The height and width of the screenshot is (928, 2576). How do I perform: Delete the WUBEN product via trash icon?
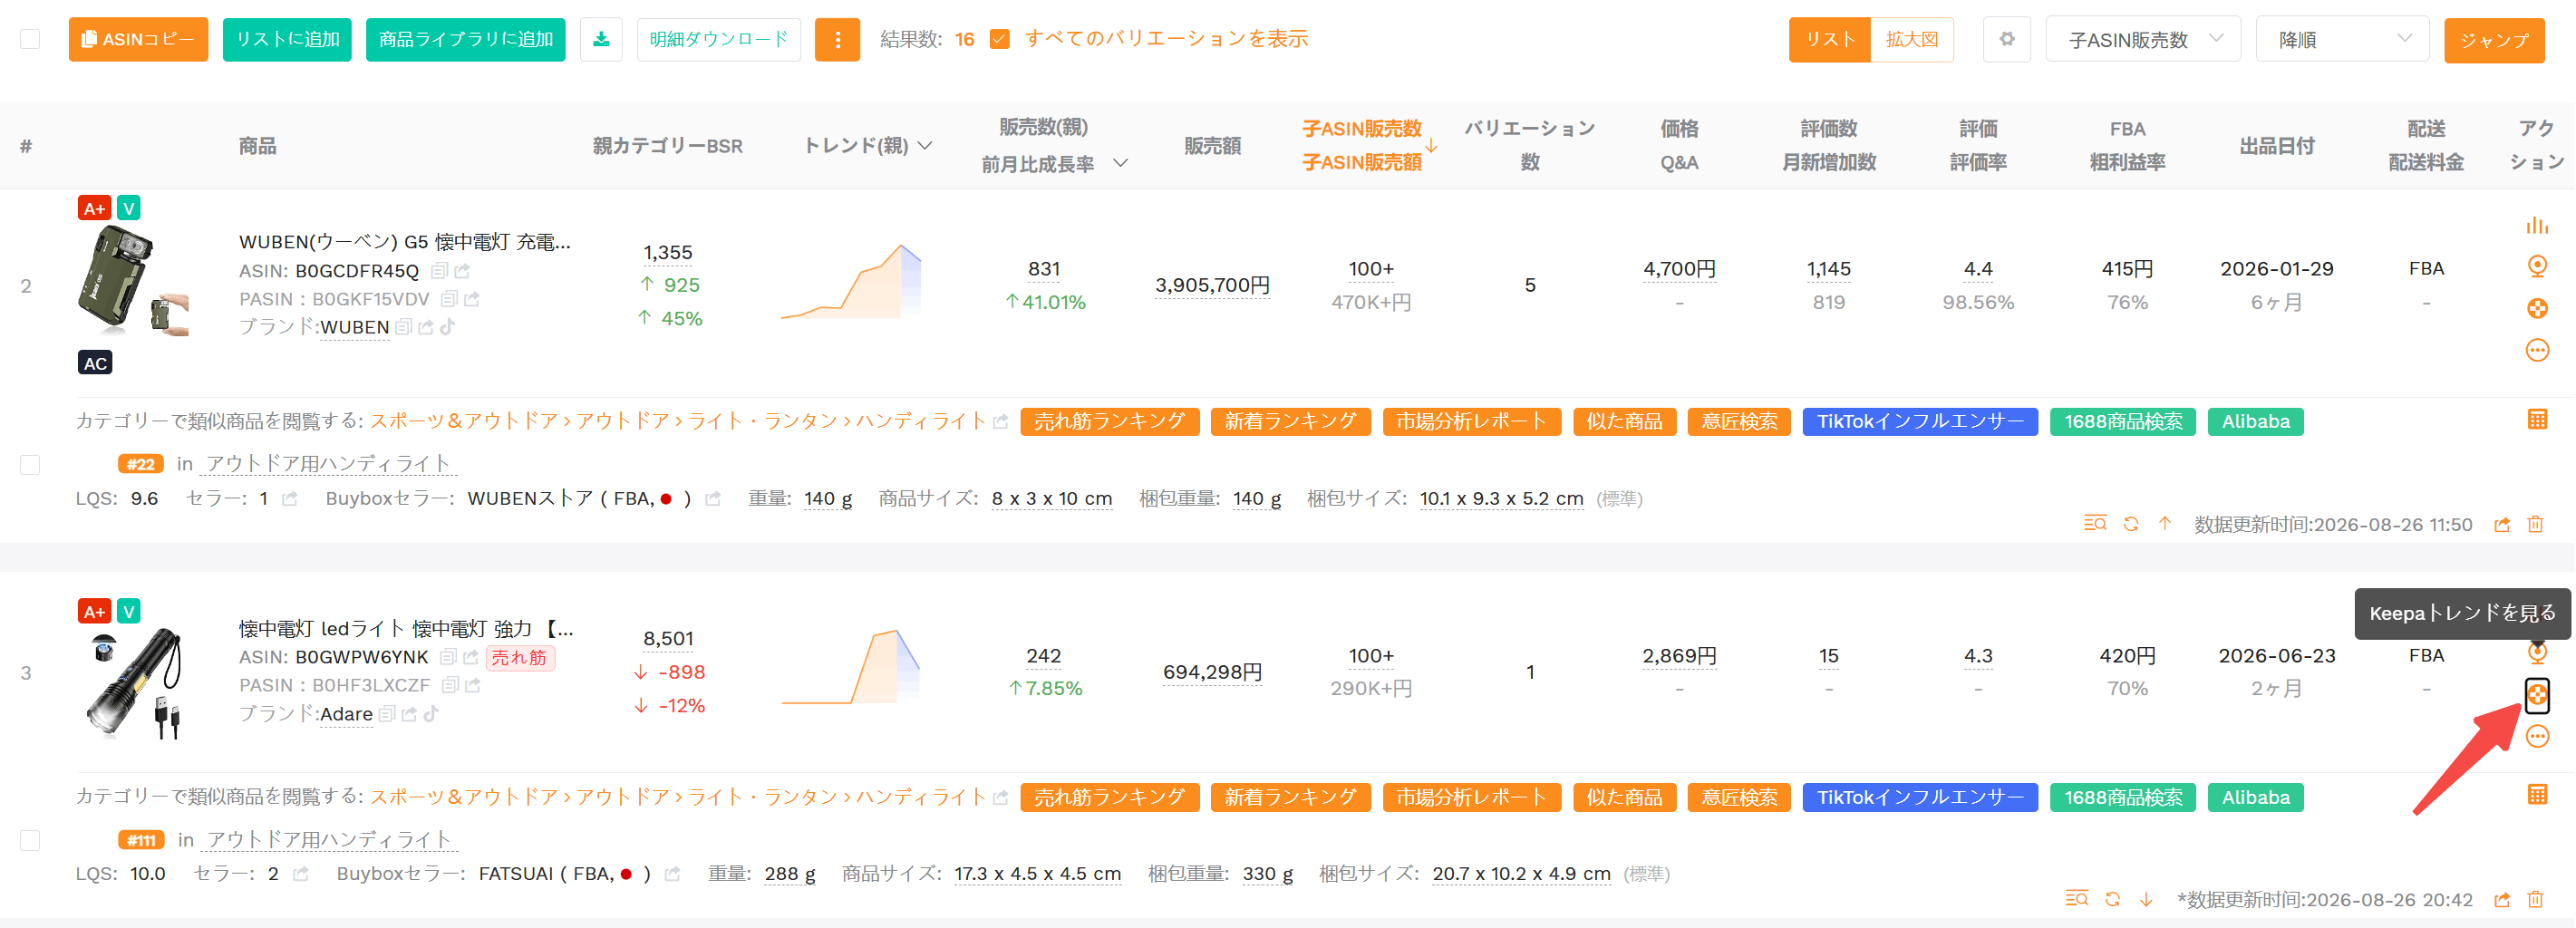coord(2535,524)
